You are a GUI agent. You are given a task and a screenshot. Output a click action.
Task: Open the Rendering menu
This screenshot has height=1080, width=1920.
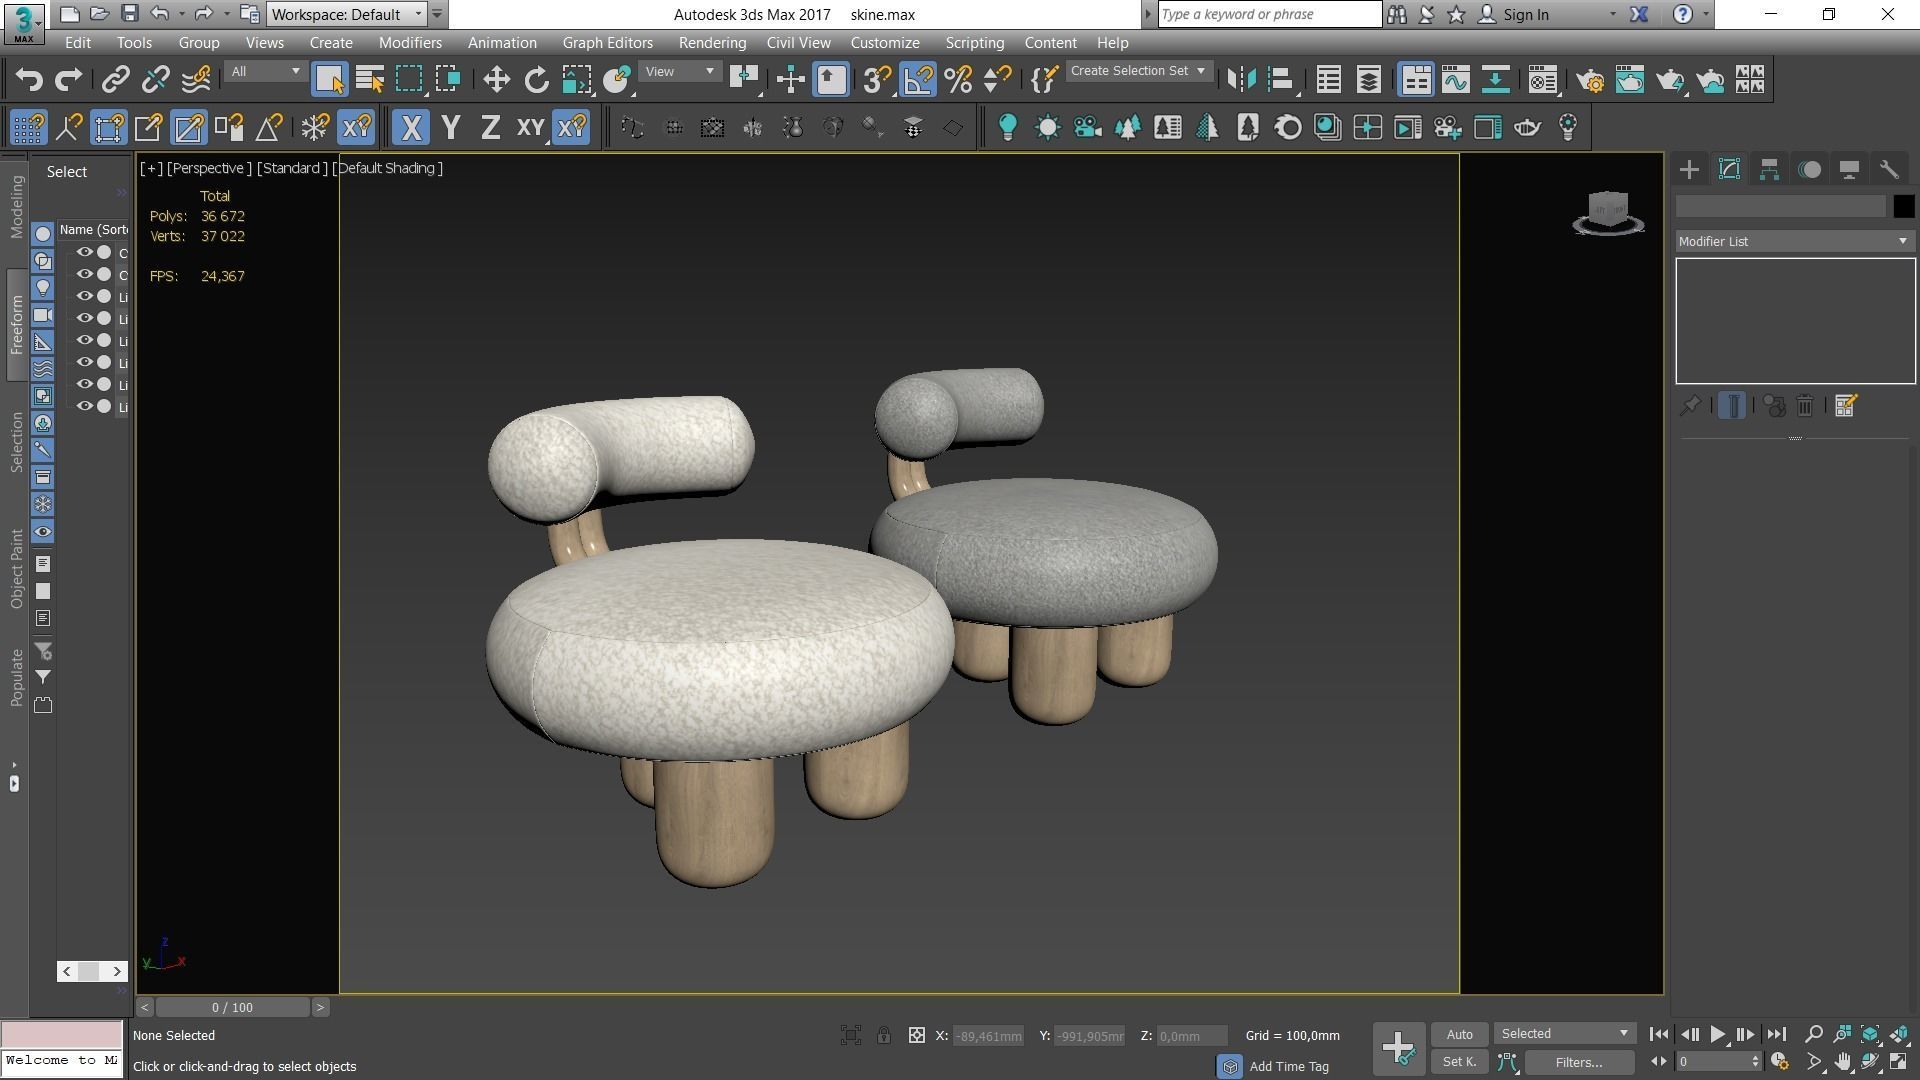click(712, 43)
